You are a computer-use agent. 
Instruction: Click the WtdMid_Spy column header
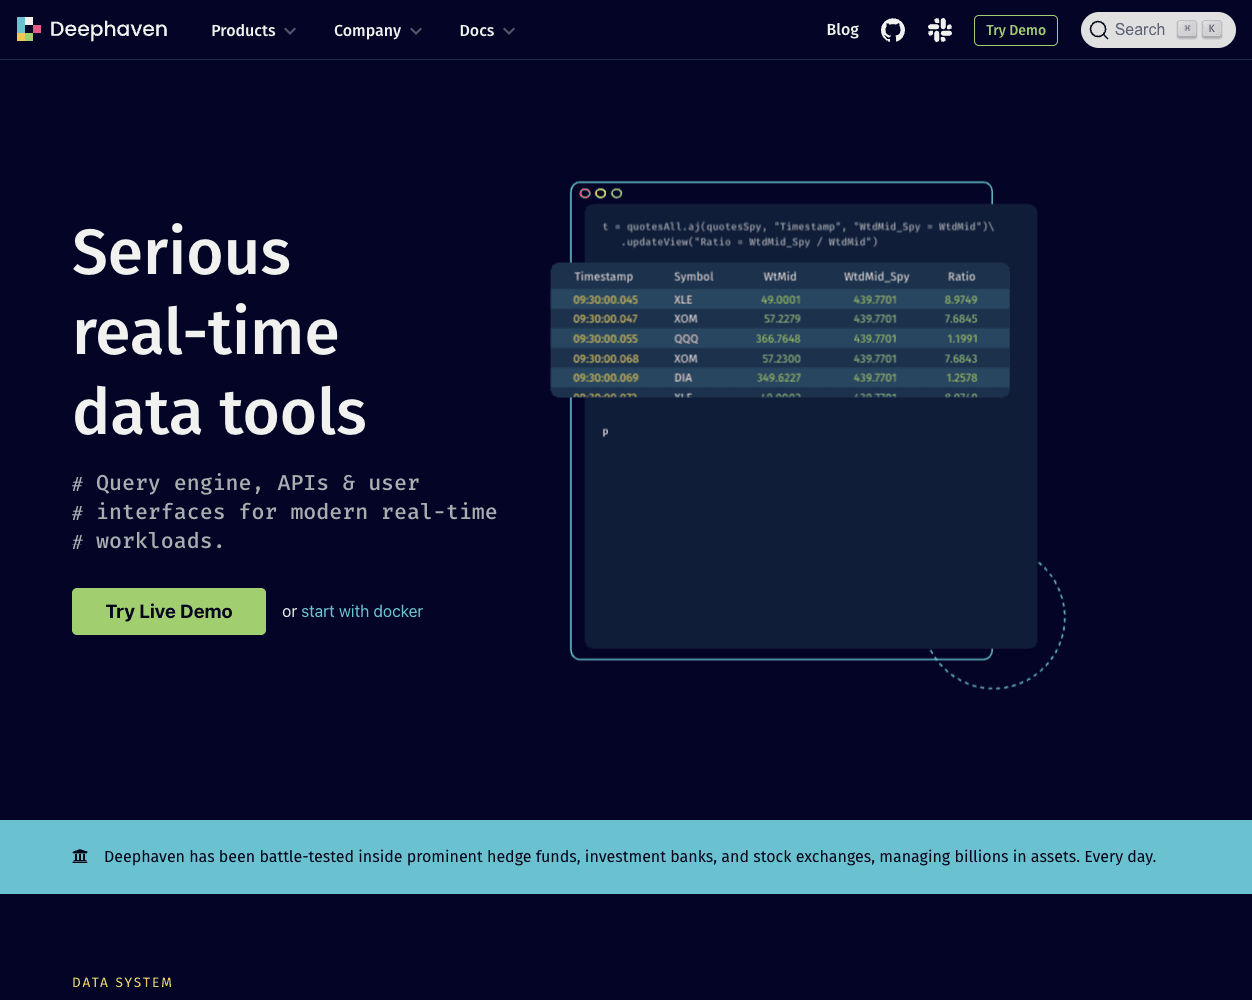877,277
